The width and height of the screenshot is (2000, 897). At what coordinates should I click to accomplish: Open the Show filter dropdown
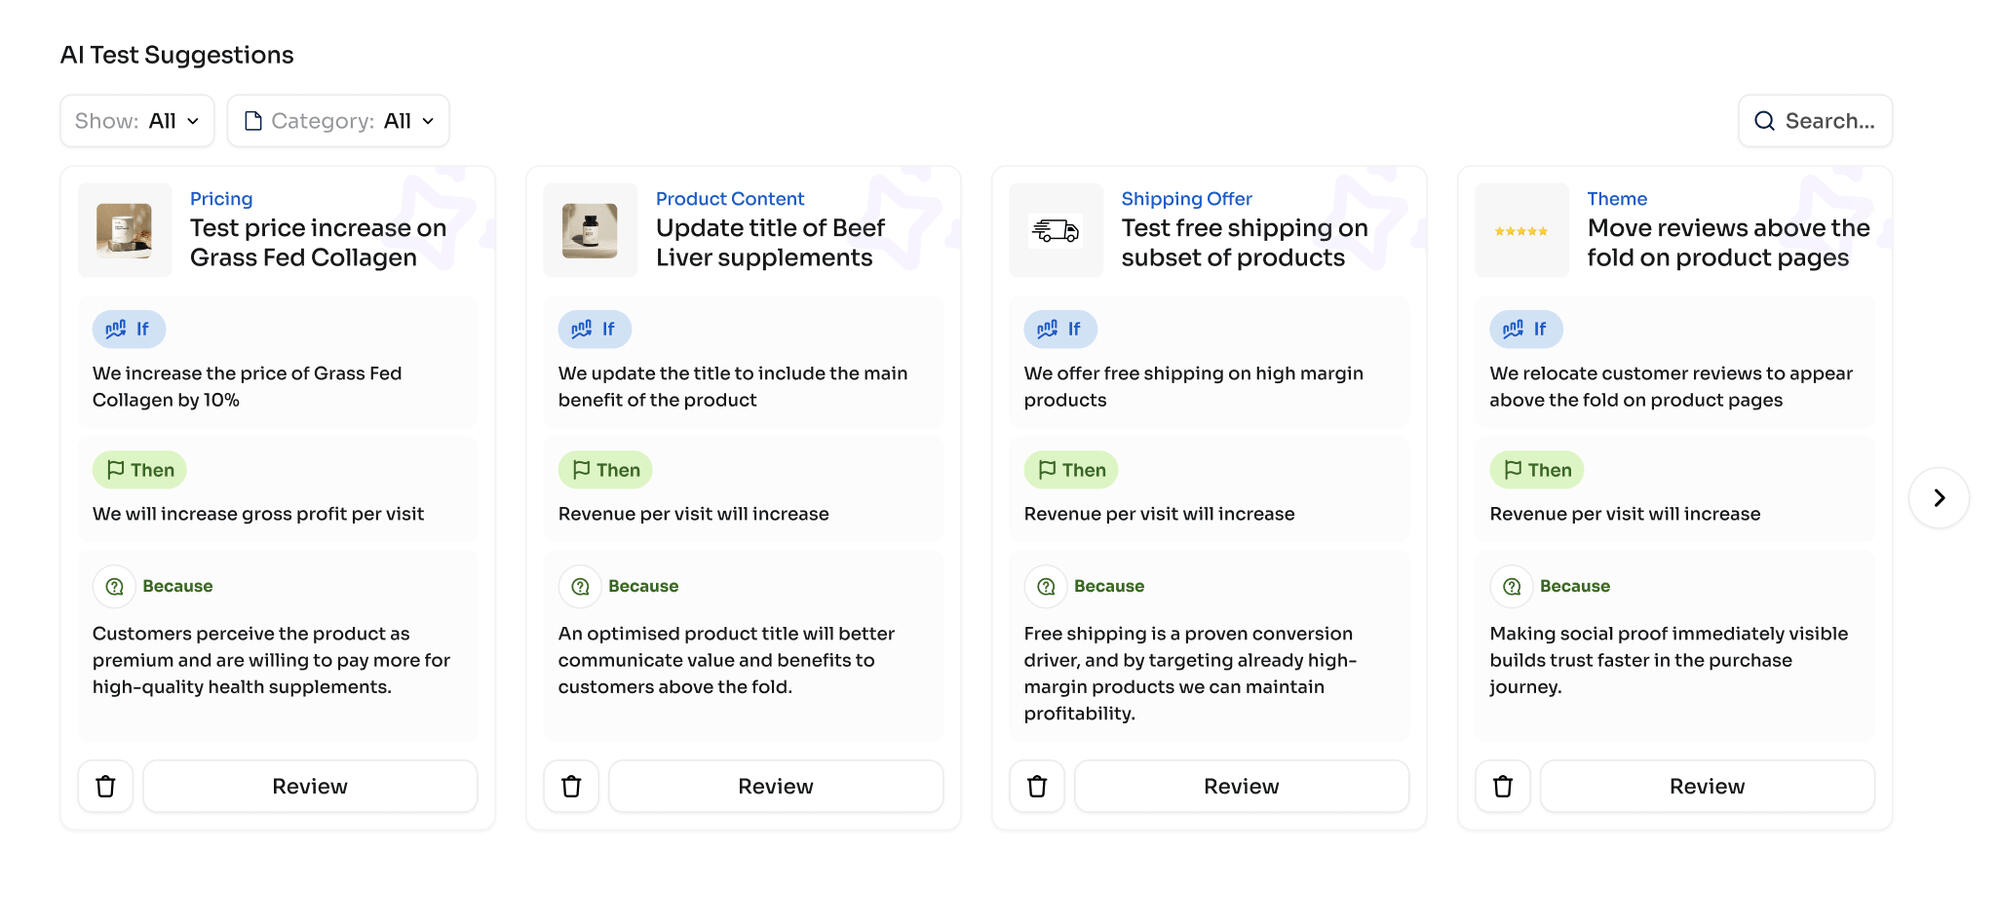click(x=137, y=121)
